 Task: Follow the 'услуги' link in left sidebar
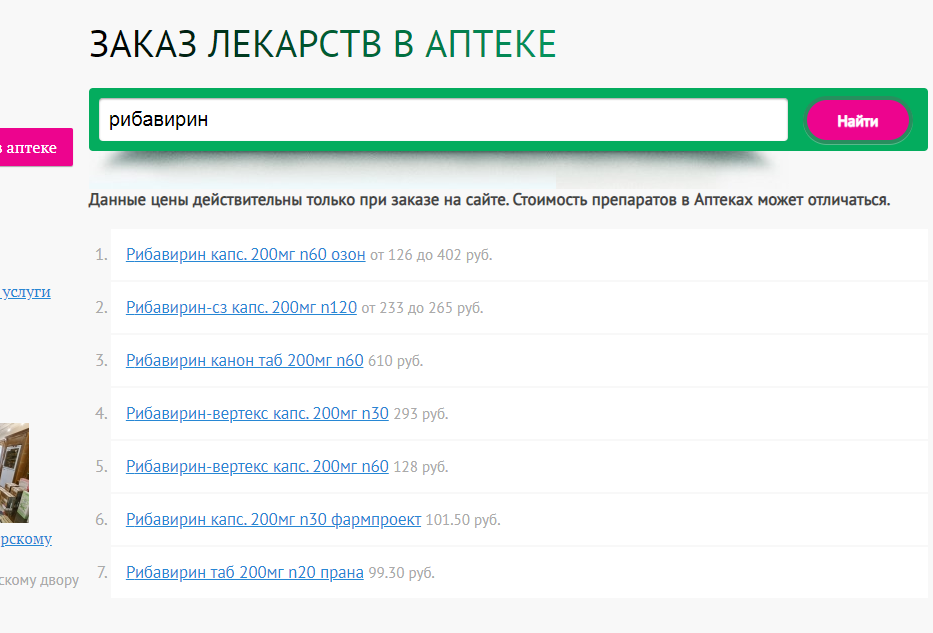click(26, 292)
